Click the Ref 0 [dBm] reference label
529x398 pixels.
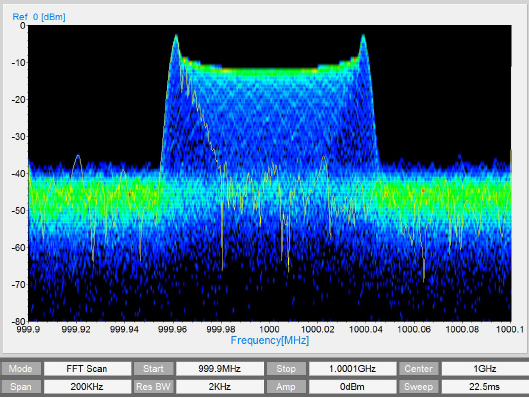coord(39,17)
